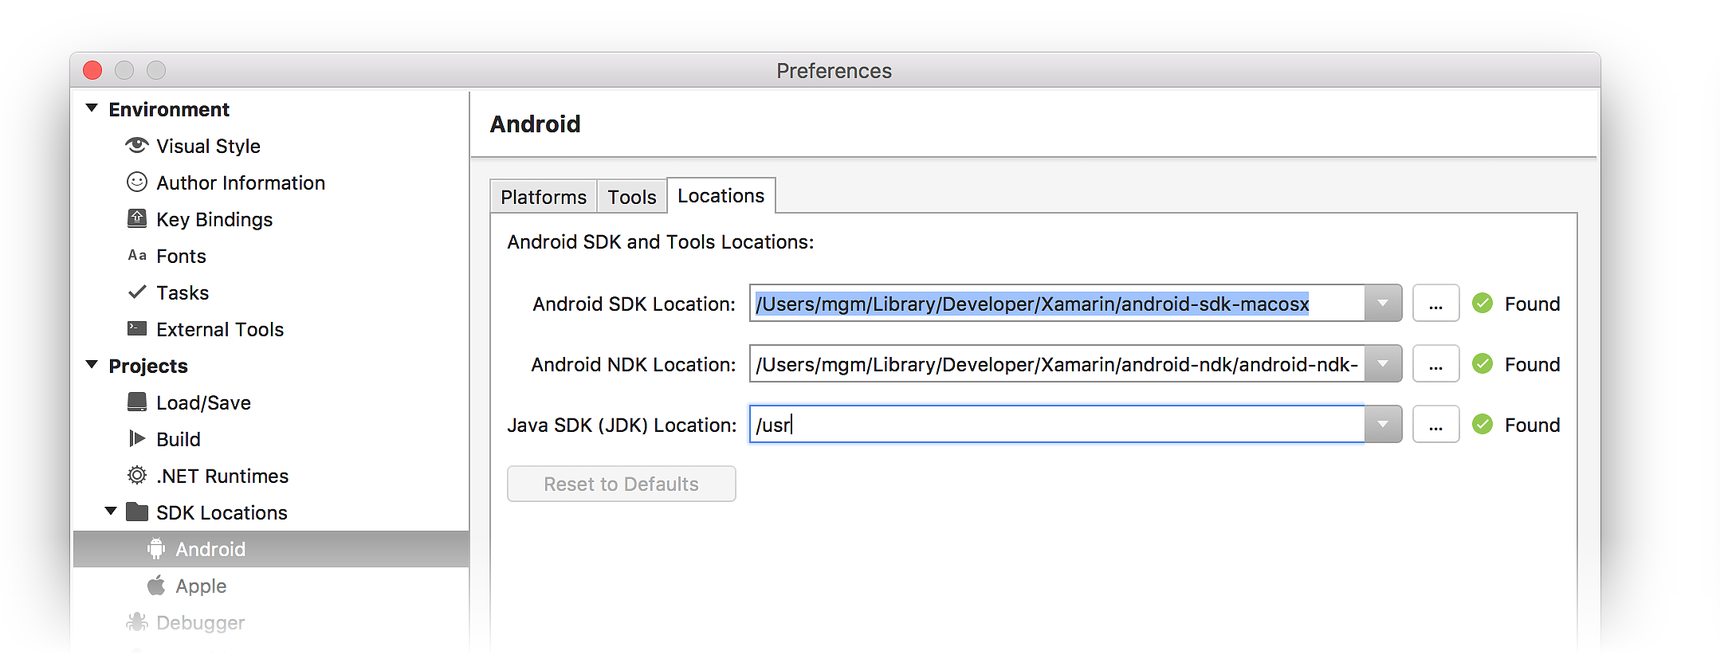Select the Load/Save disk icon
Viewport: 1720px width, 655px height.
(137, 402)
